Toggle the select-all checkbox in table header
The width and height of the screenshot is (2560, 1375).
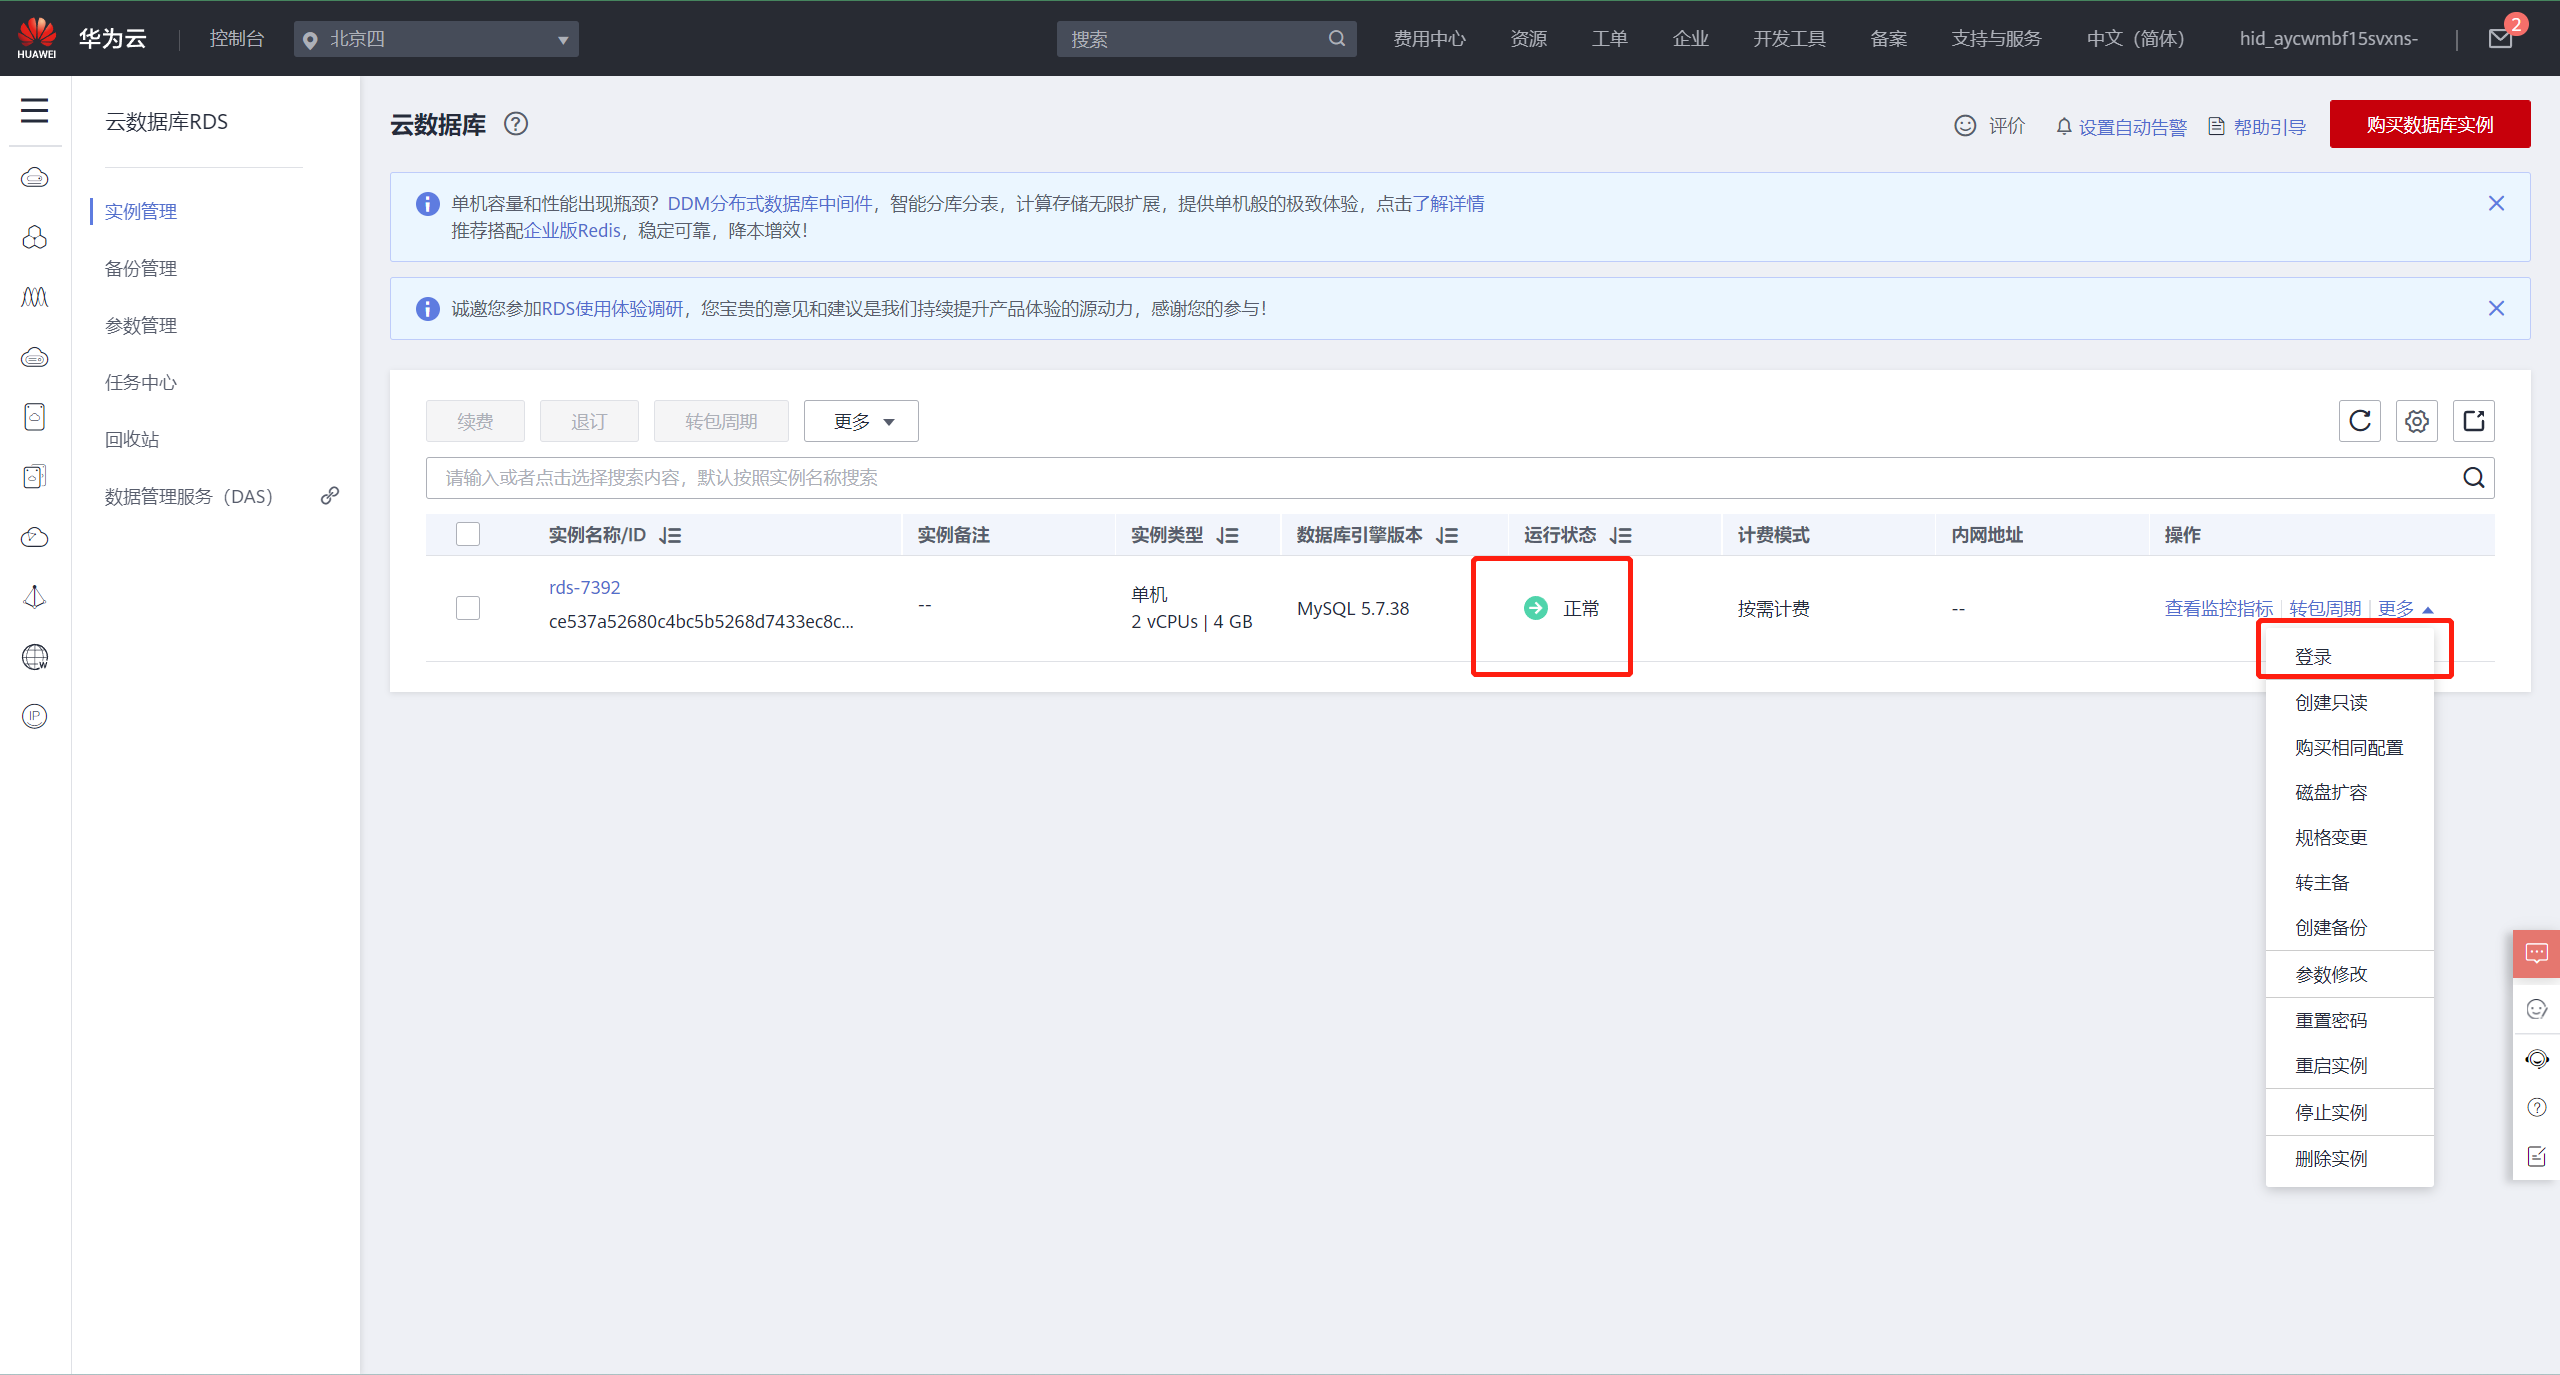pyautogui.click(x=468, y=534)
